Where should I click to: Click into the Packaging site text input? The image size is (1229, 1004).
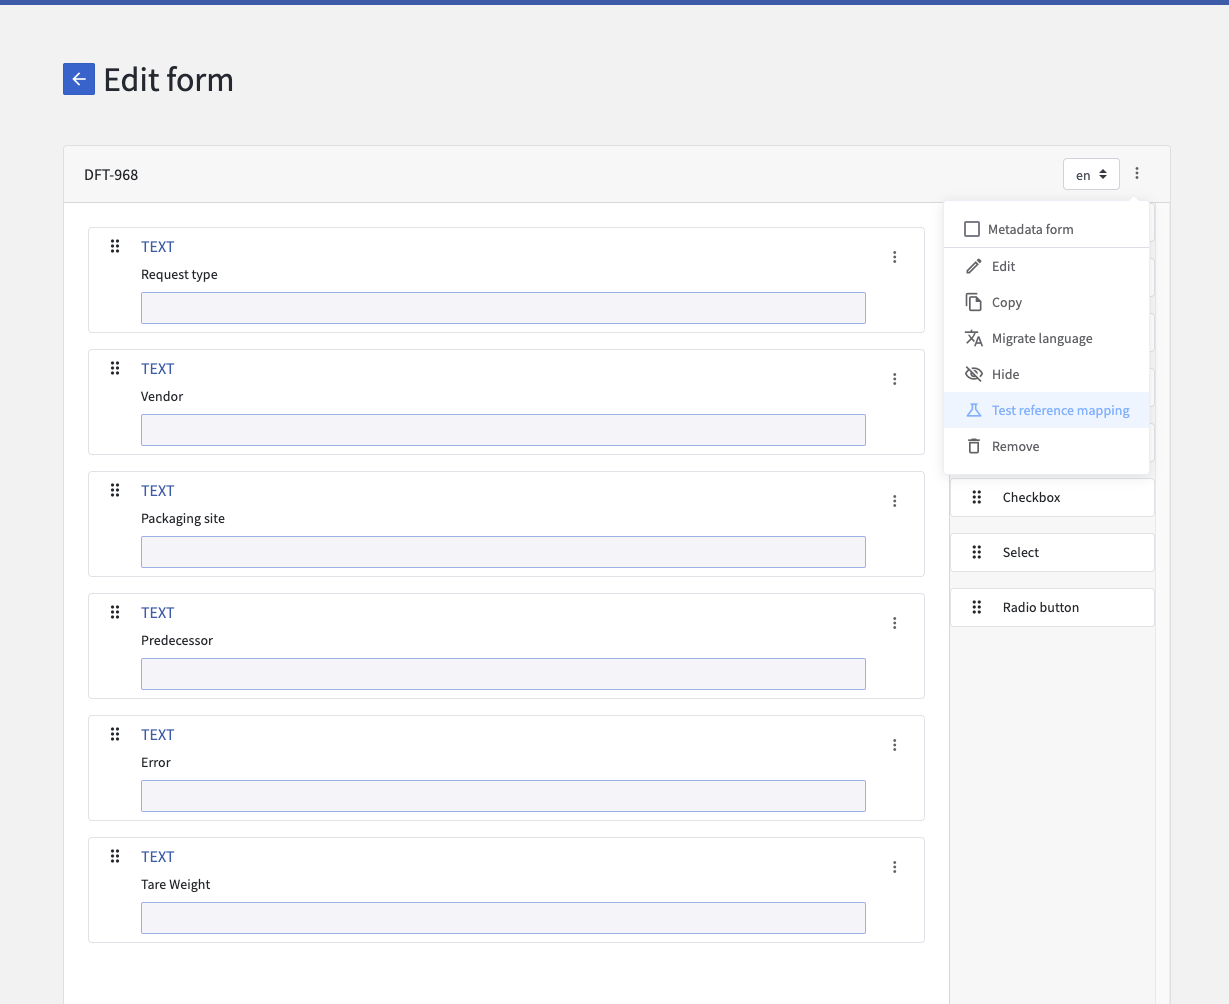click(503, 552)
